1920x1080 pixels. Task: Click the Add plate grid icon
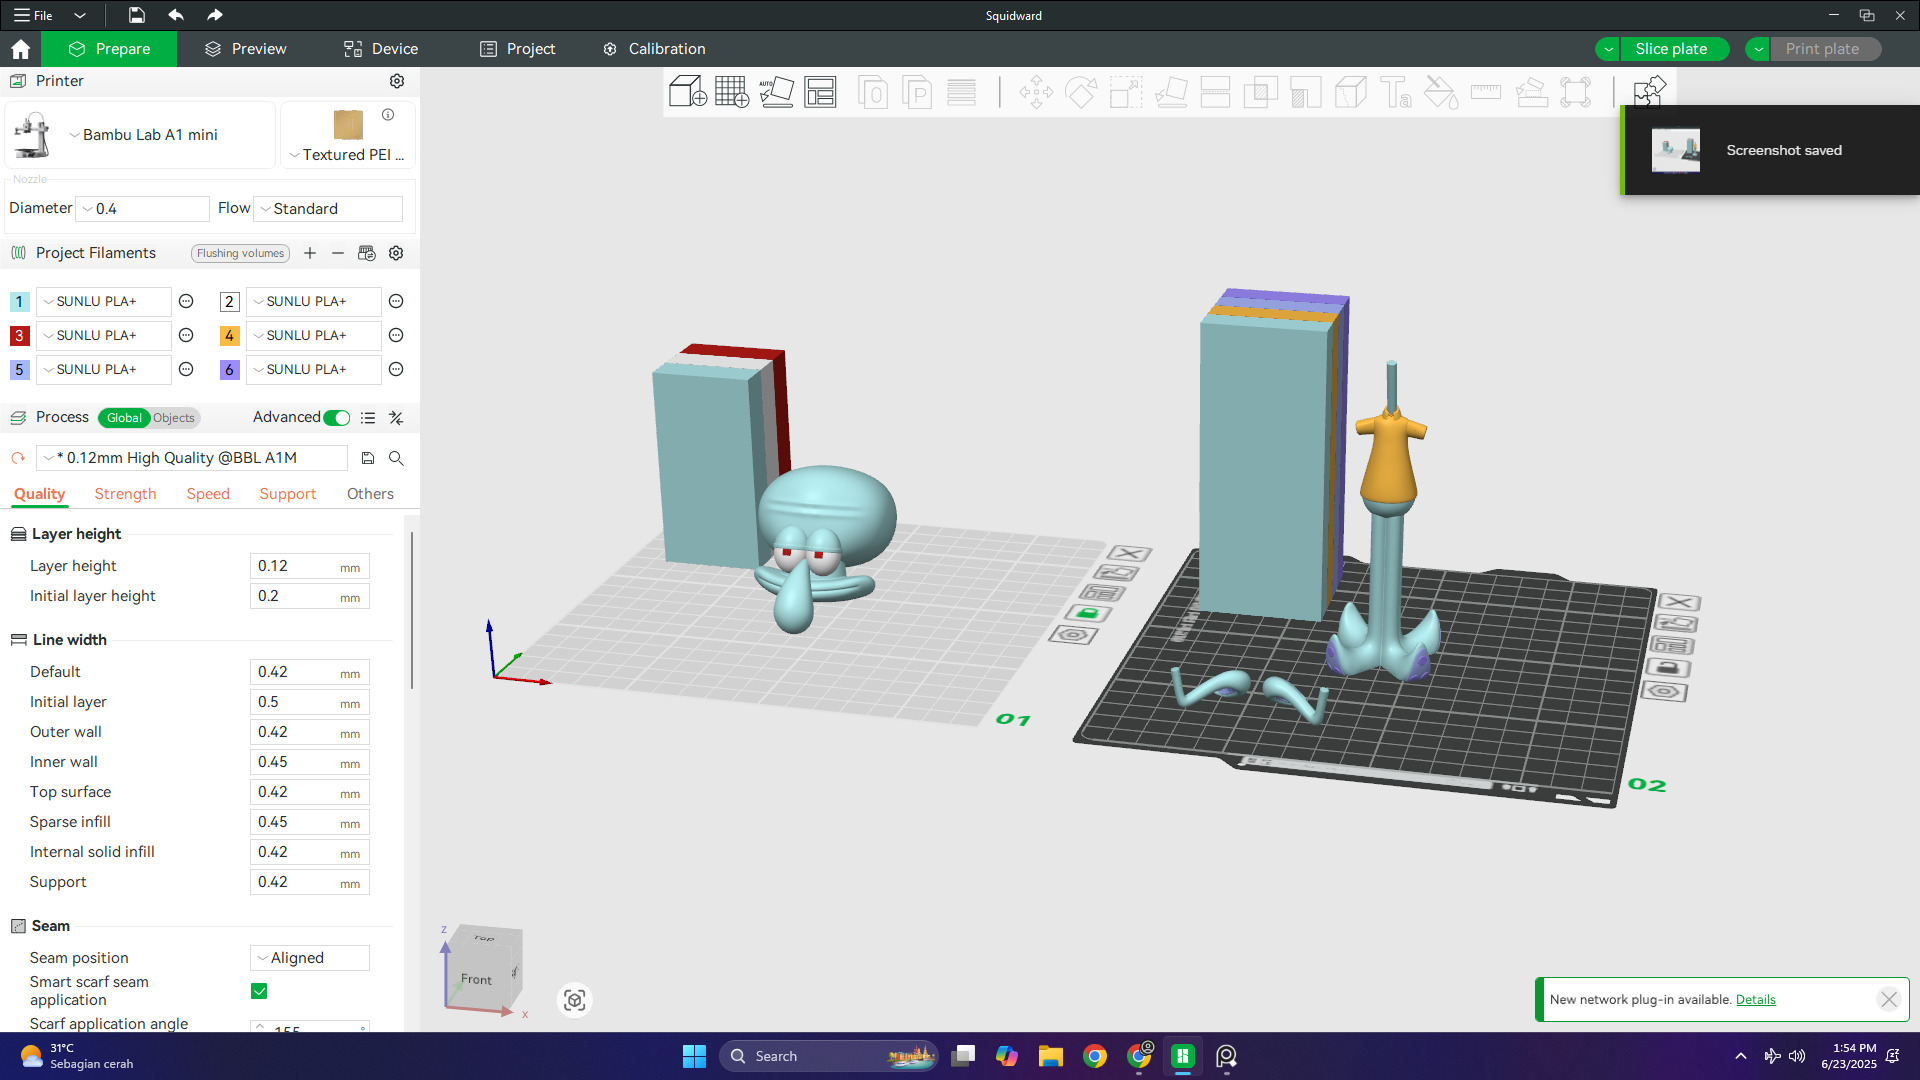(732, 92)
